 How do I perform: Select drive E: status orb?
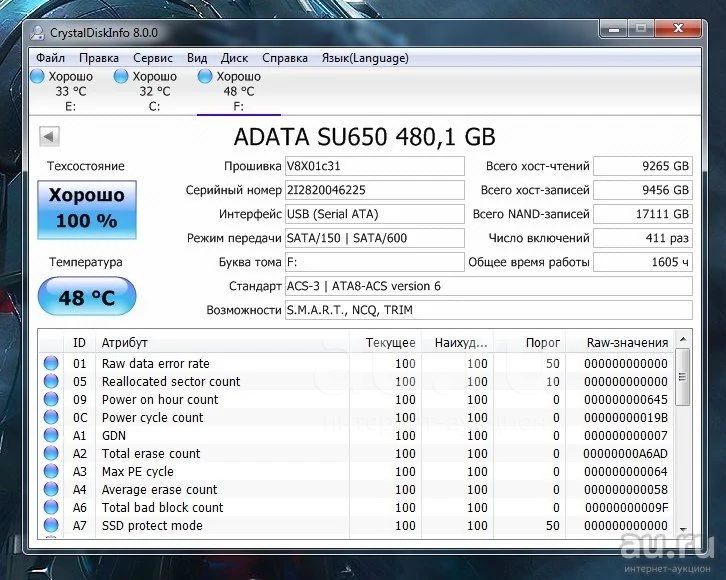click(38, 76)
